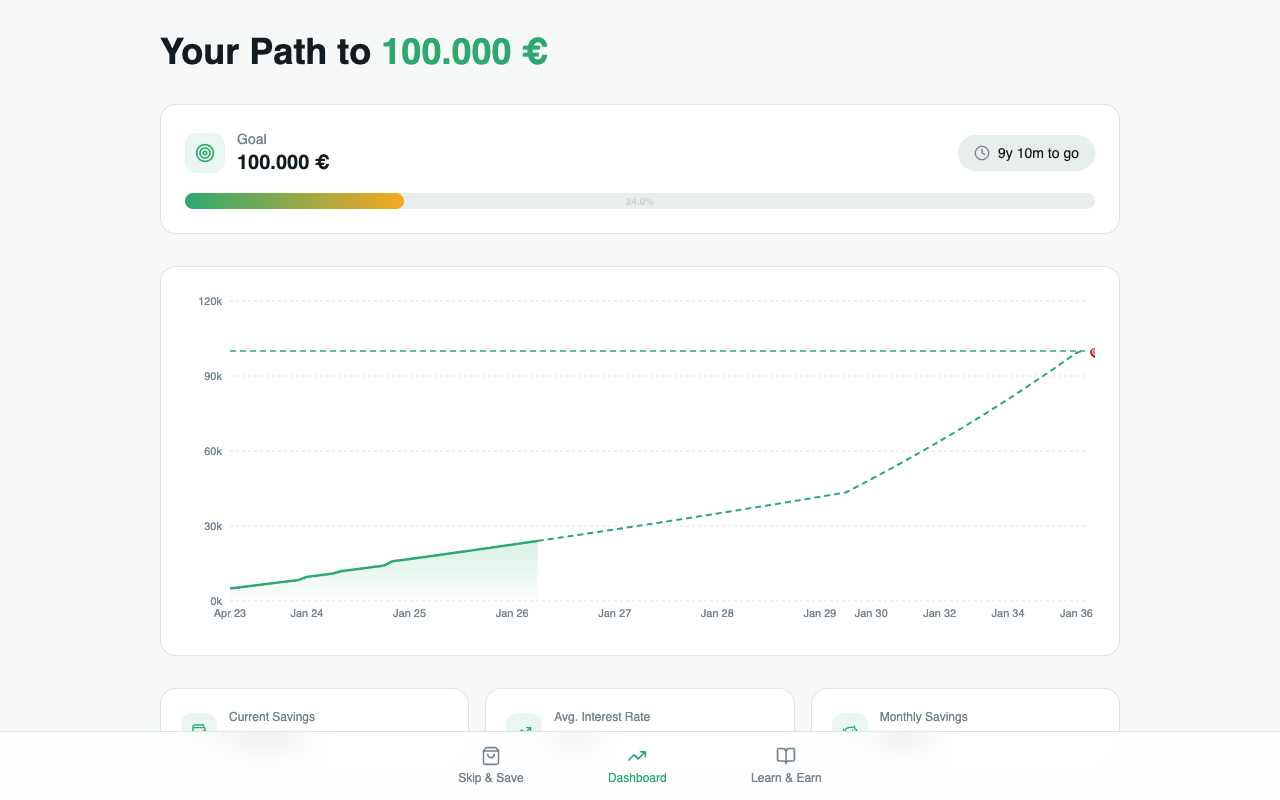Click the goal progress bar fill

294,201
